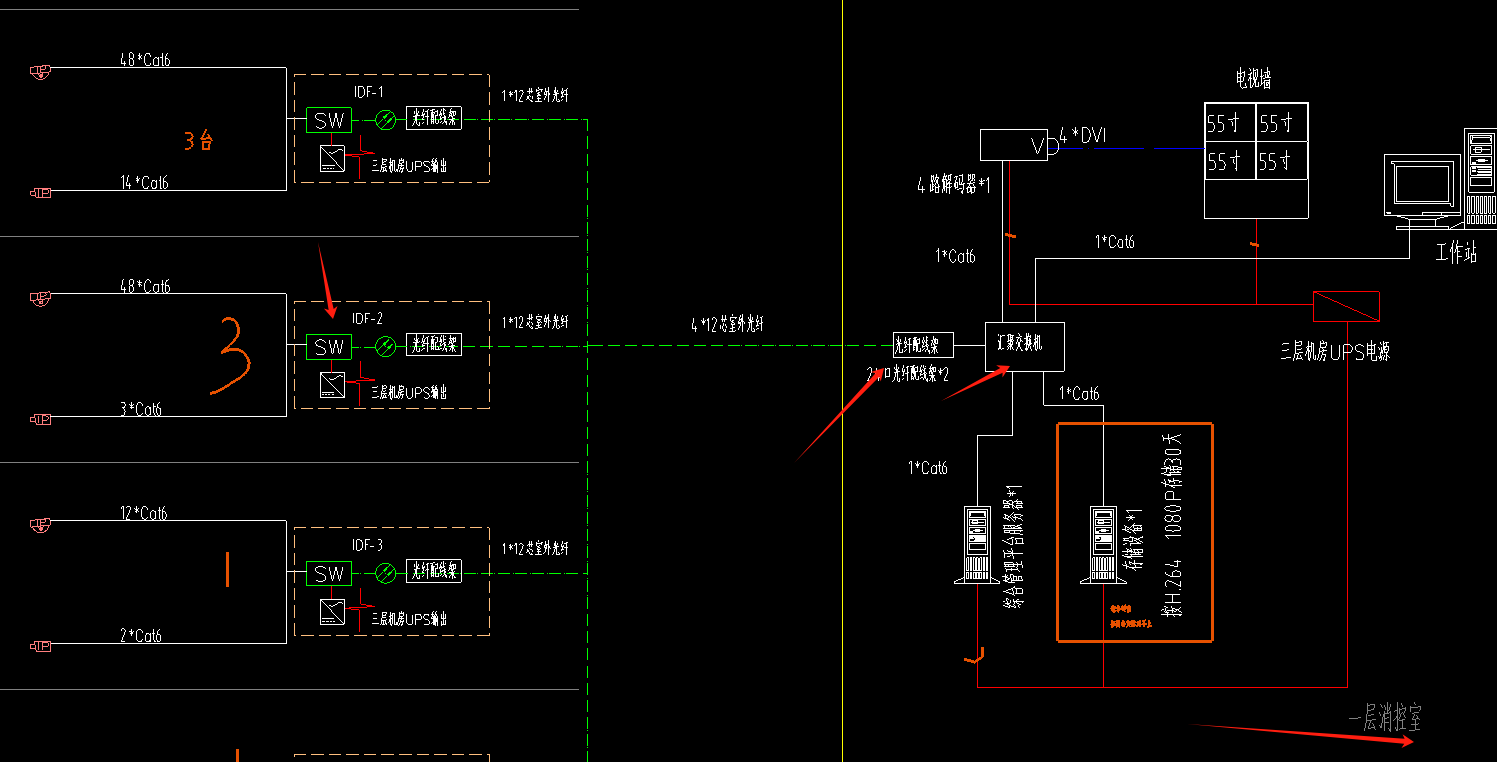
Task: Click the 1*12芯室外光纤 label next to IDF-3
Action: [535, 549]
